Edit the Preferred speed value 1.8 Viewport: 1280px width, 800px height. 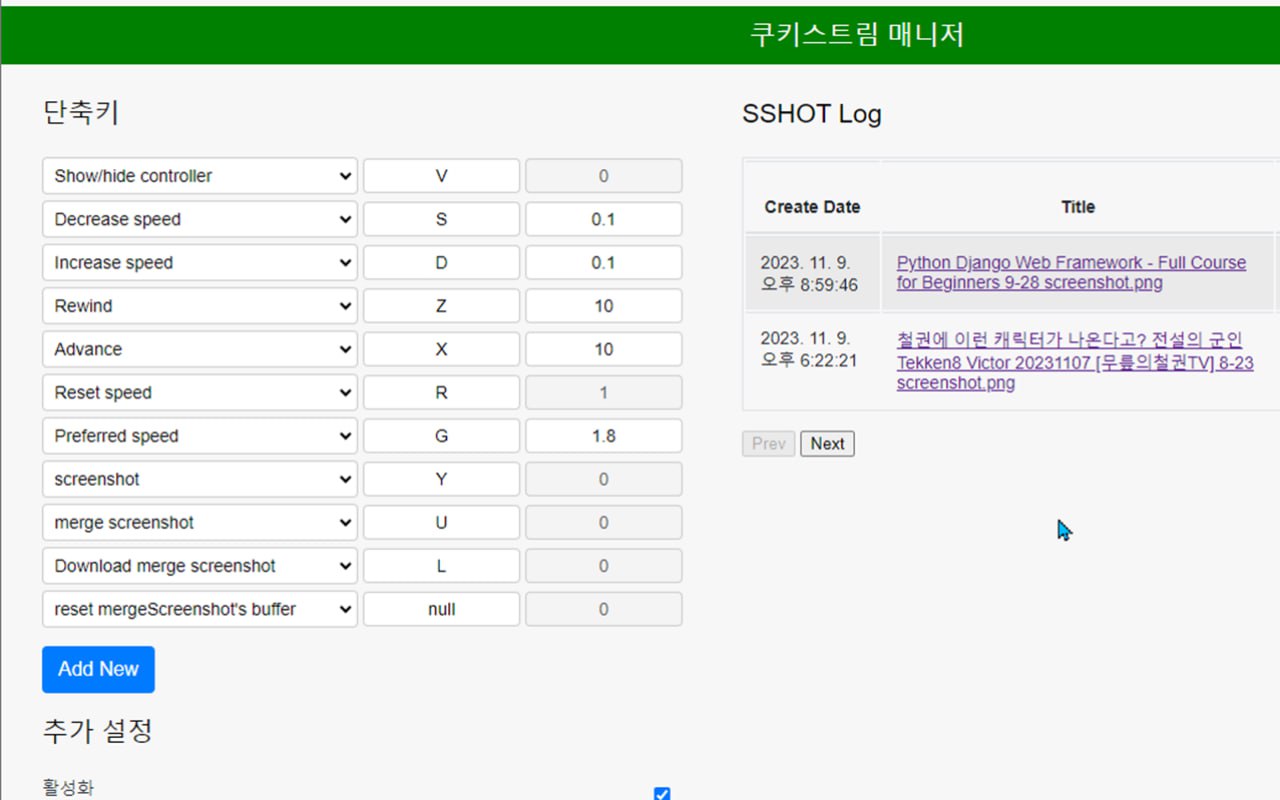click(604, 436)
